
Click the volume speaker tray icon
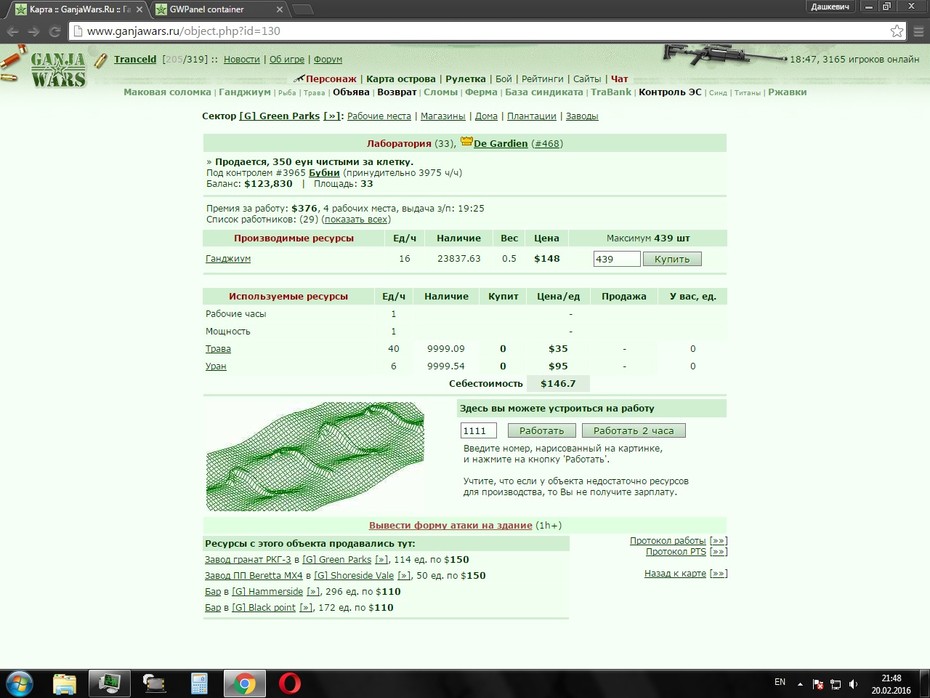click(853, 684)
